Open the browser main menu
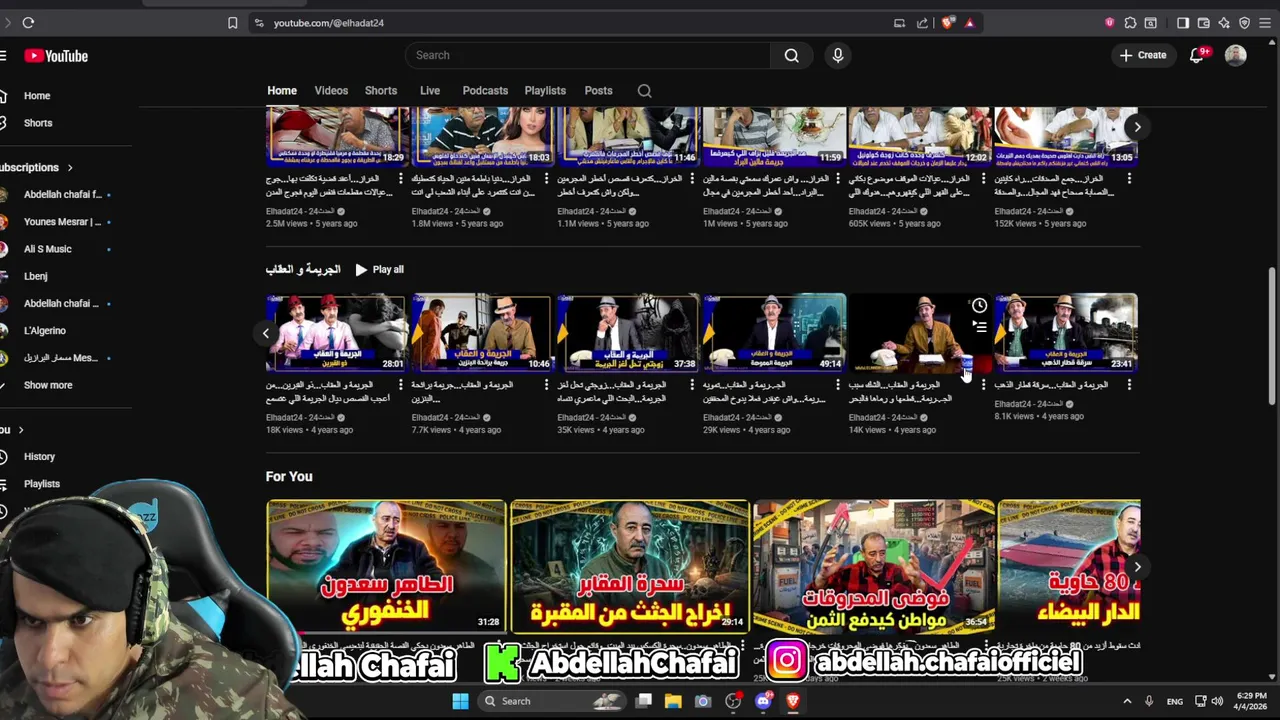The image size is (1280, 720). [x=1267, y=23]
